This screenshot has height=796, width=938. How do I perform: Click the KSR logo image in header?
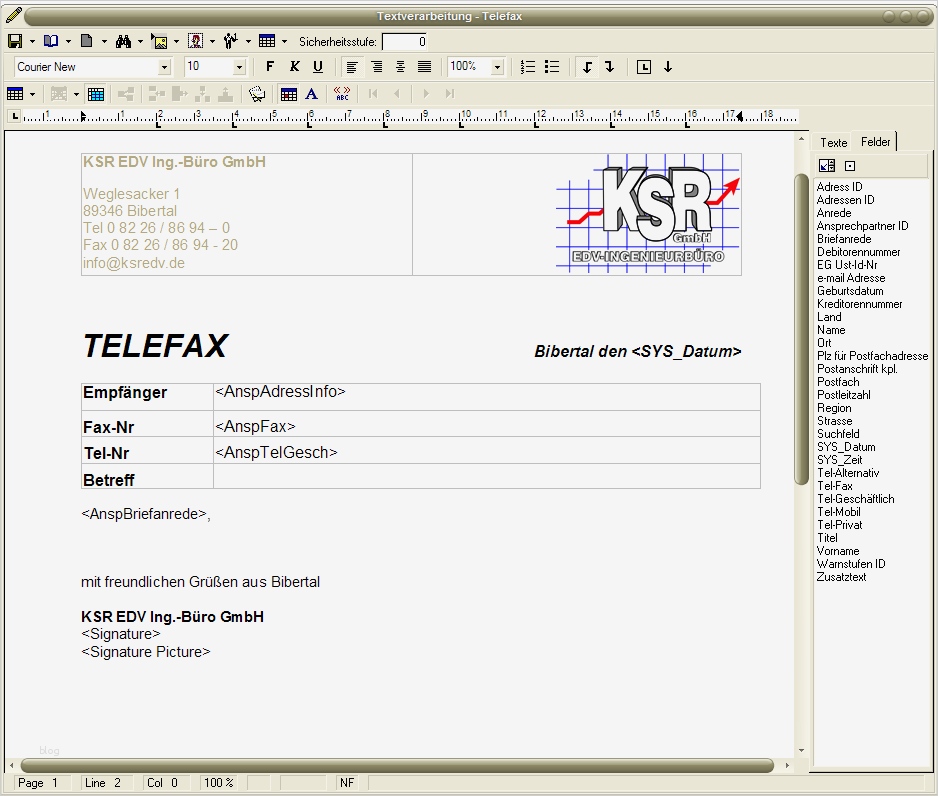tap(648, 214)
